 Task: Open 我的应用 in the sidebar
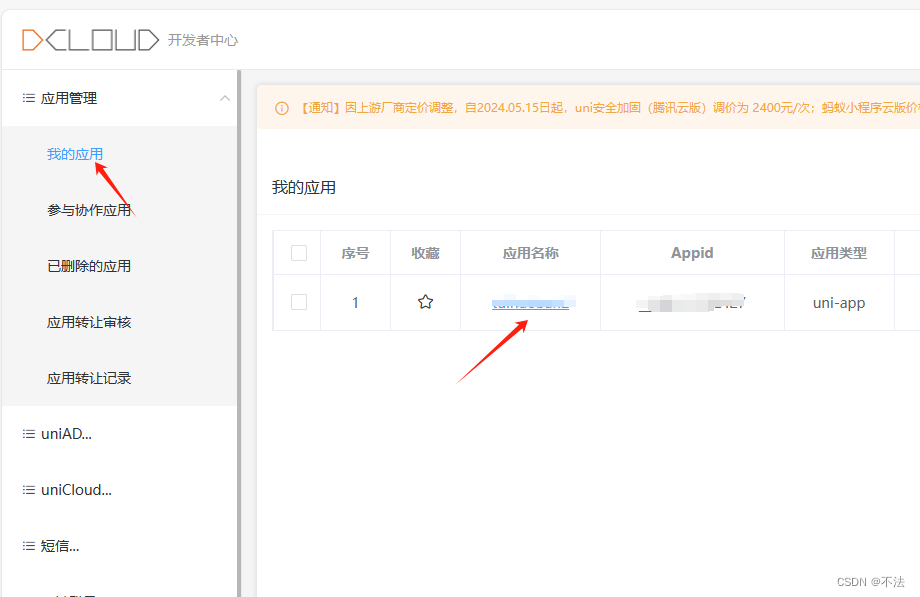[74, 153]
